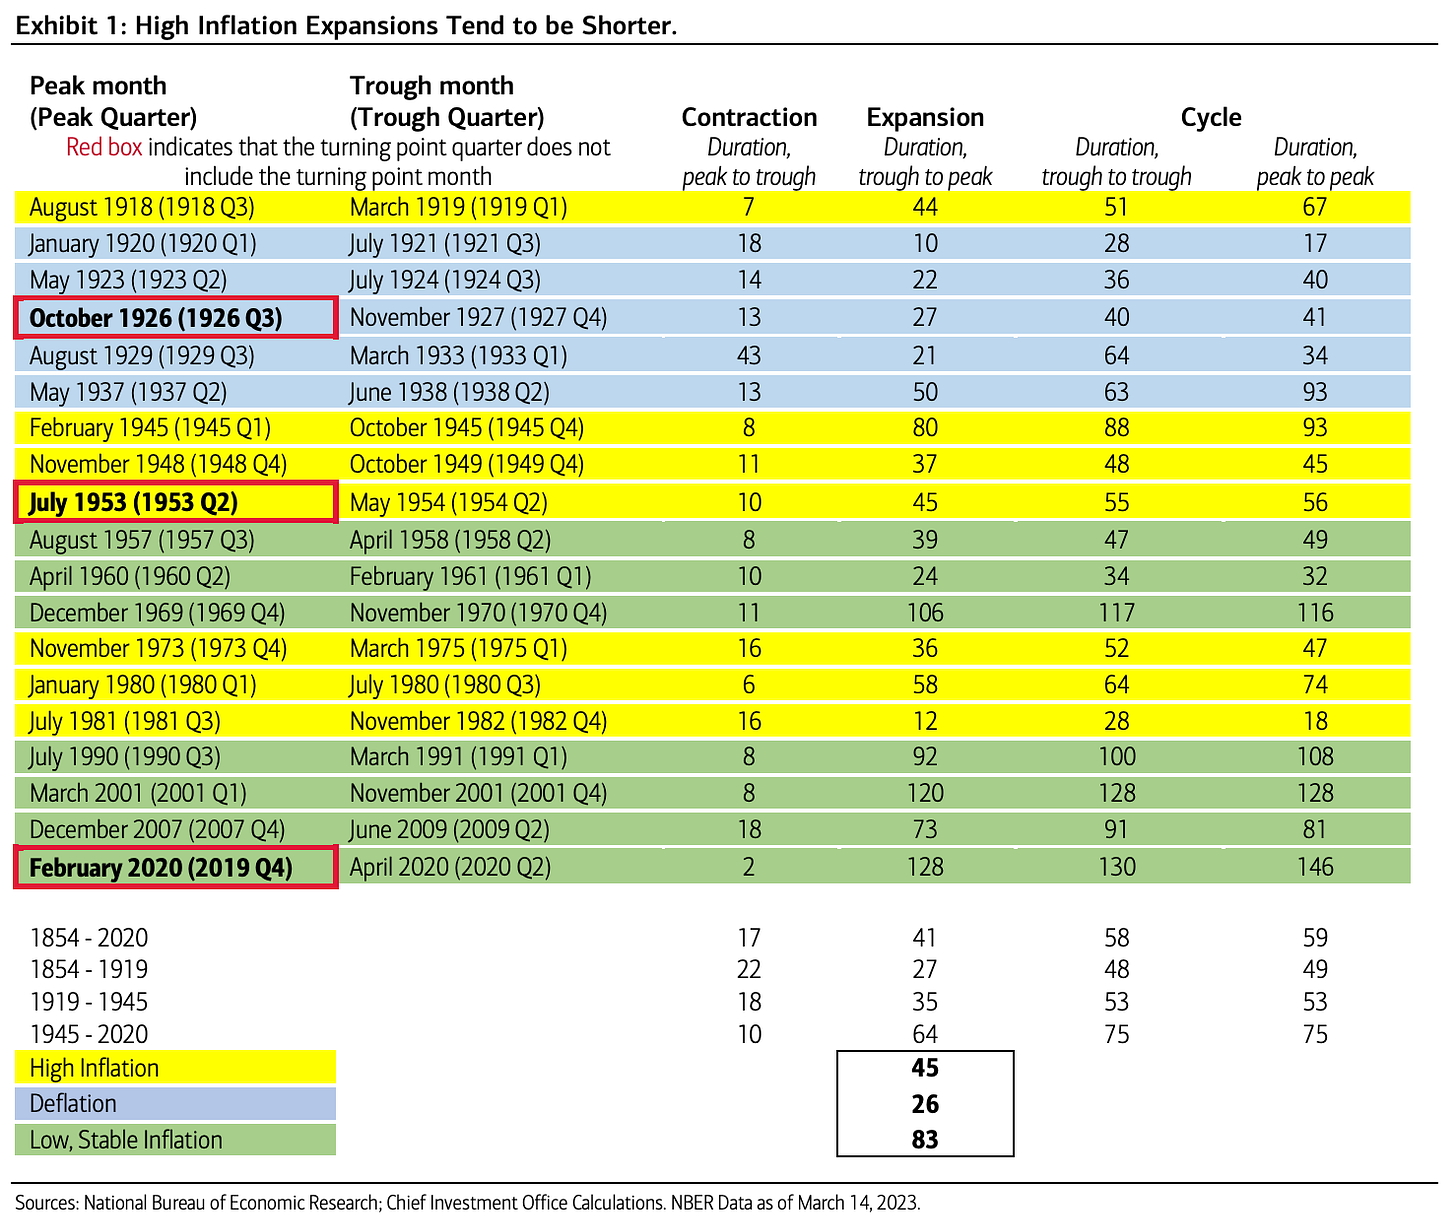Click the '1945 - 2020' summary row label

coord(89,1034)
